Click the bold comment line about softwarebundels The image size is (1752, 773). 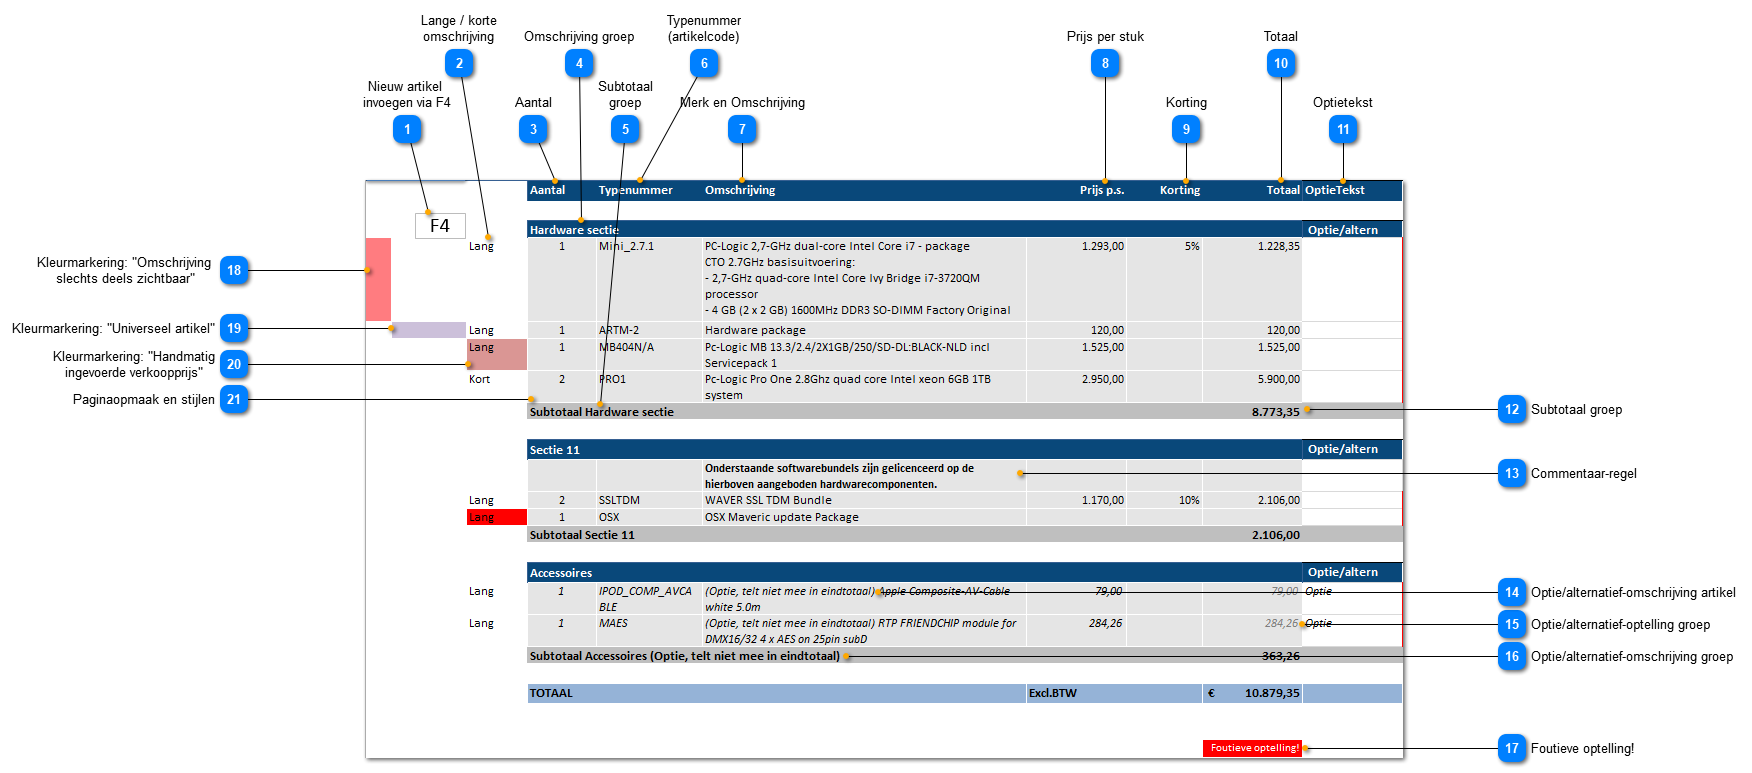(x=839, y=476)
